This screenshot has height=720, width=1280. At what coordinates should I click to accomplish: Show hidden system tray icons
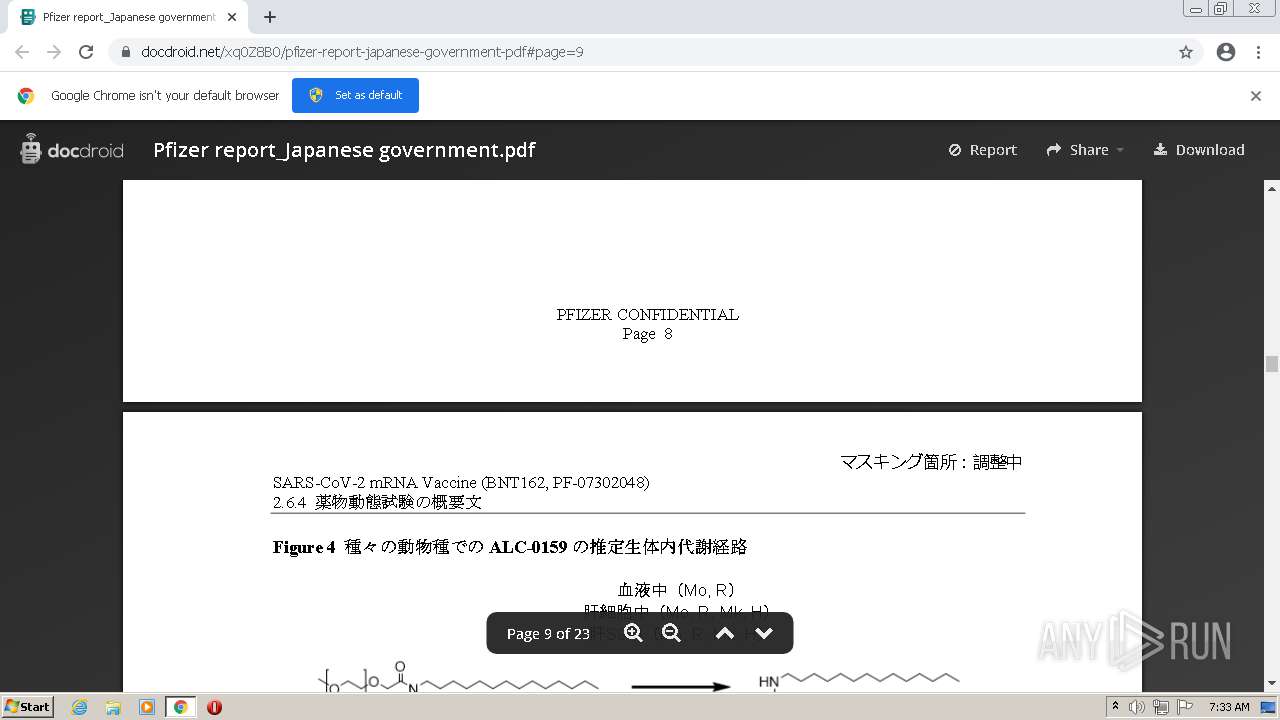pos(1115,706)
